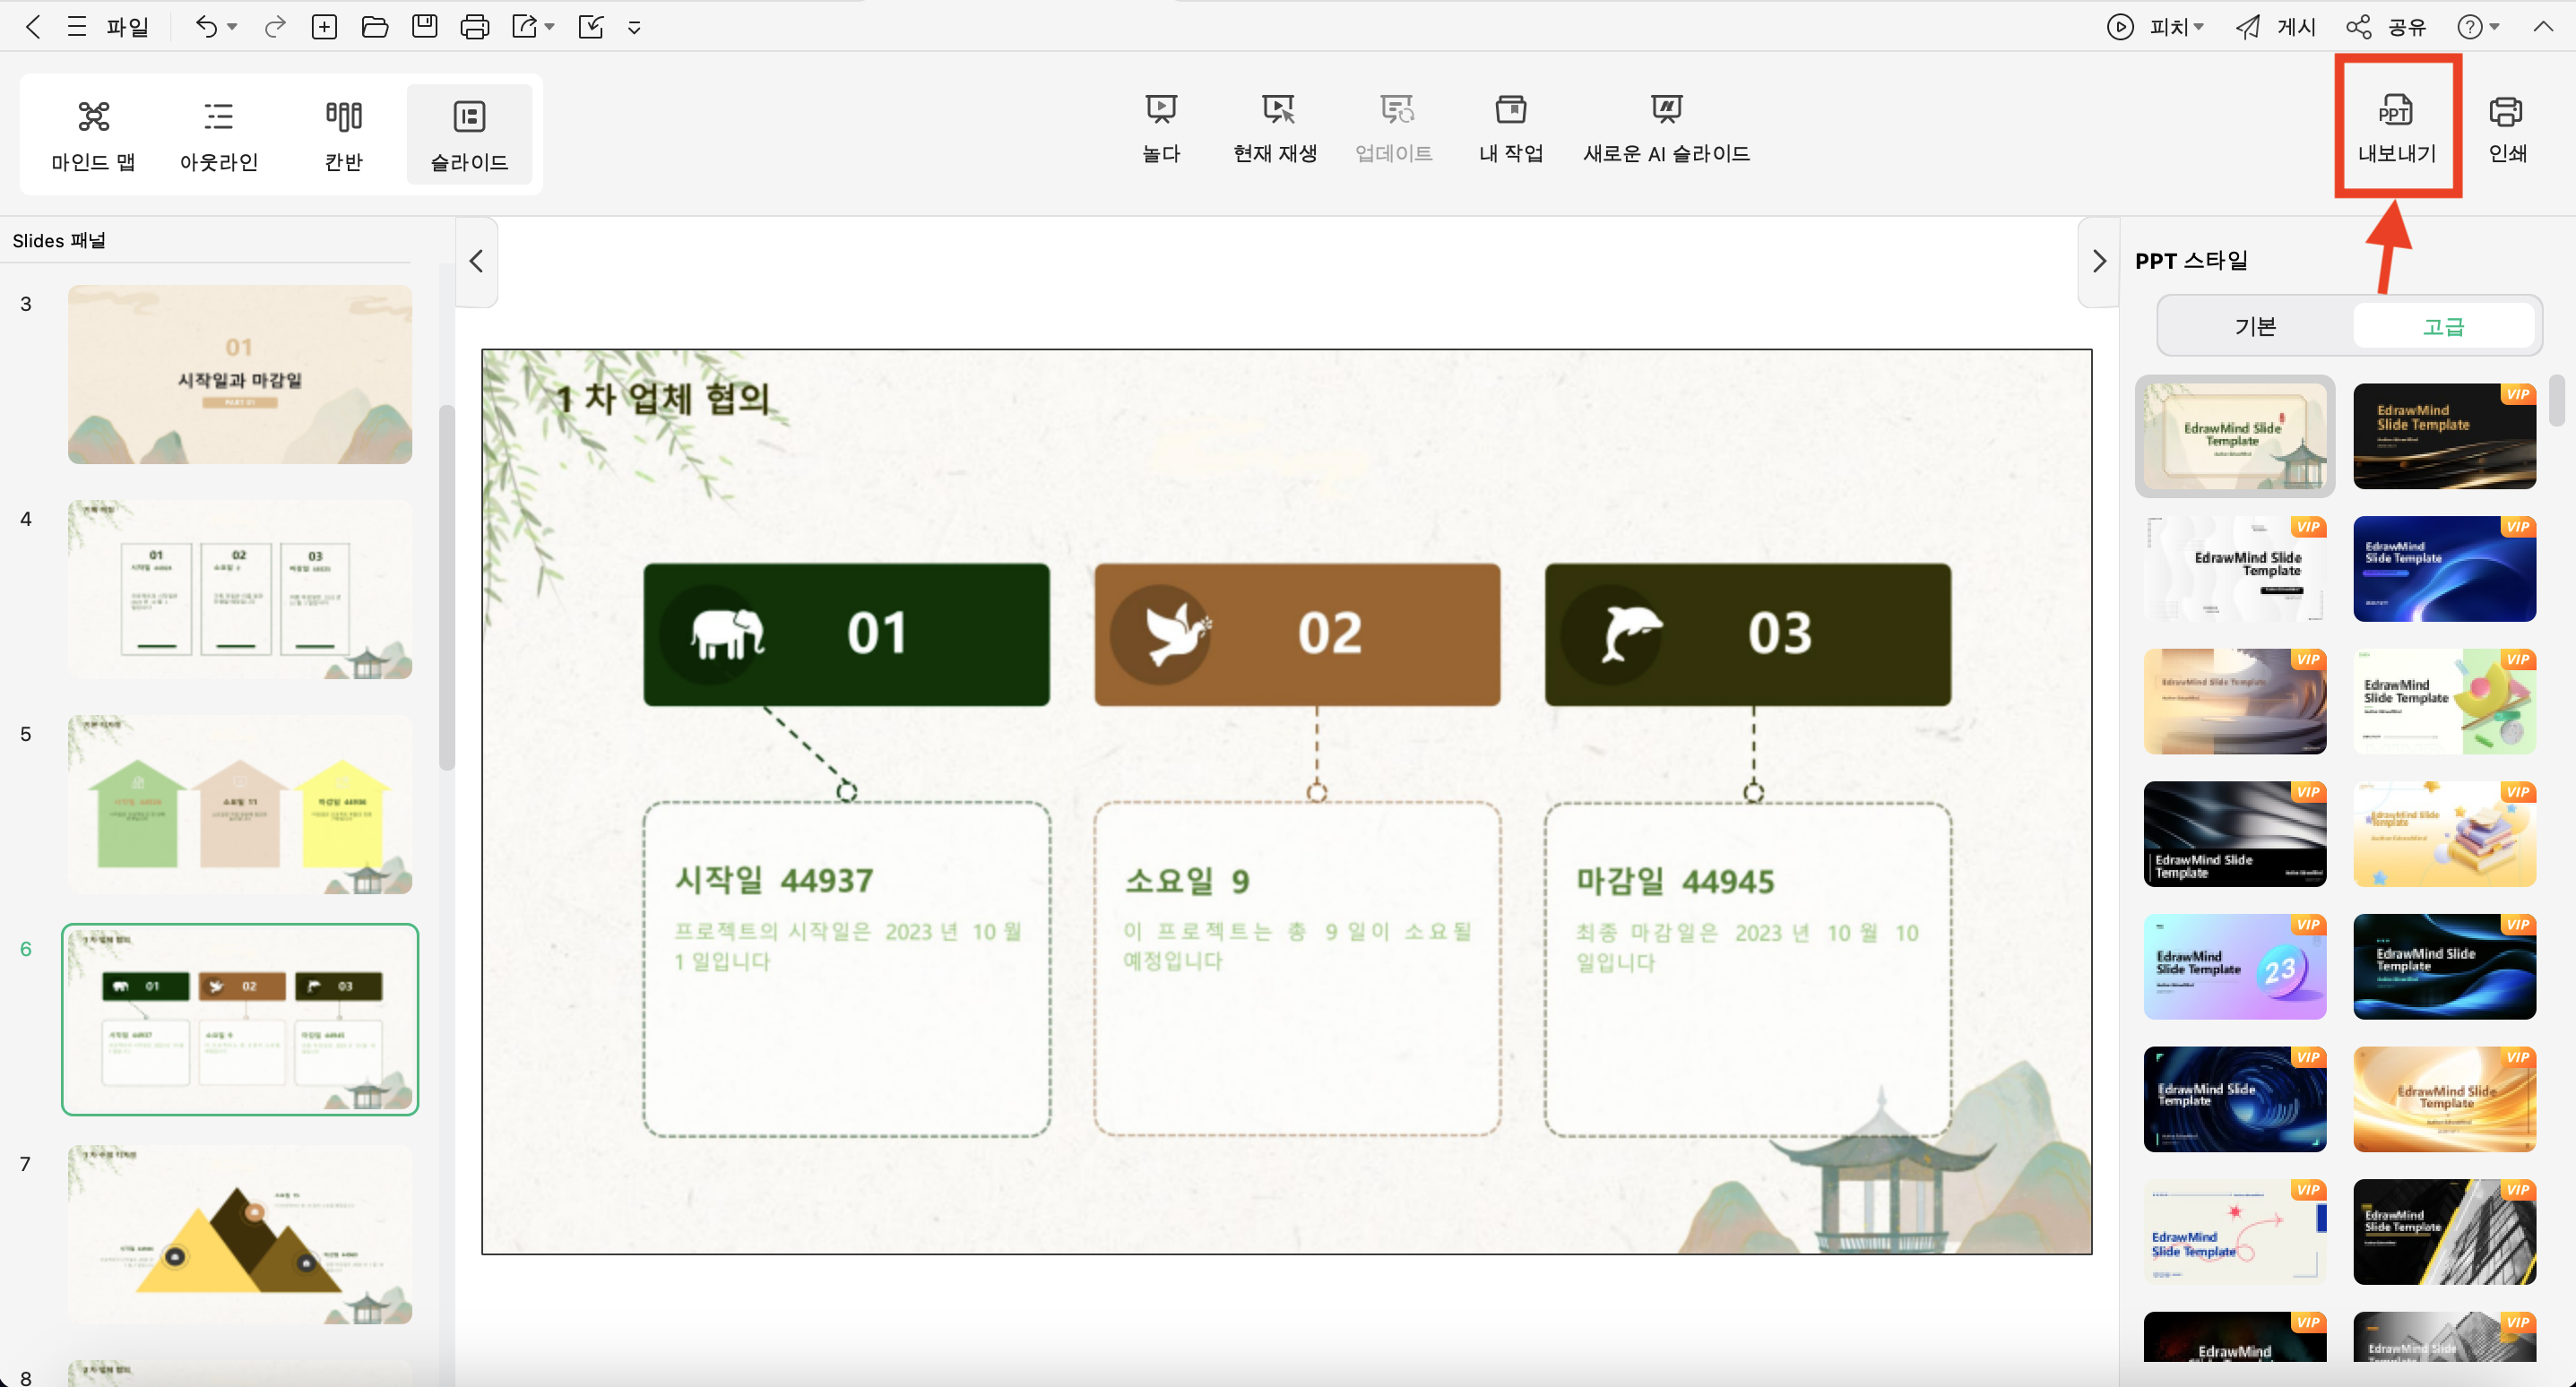Start the 피치 presentation play icon
The image size is (2576, 1387).
click(2120, 27)
